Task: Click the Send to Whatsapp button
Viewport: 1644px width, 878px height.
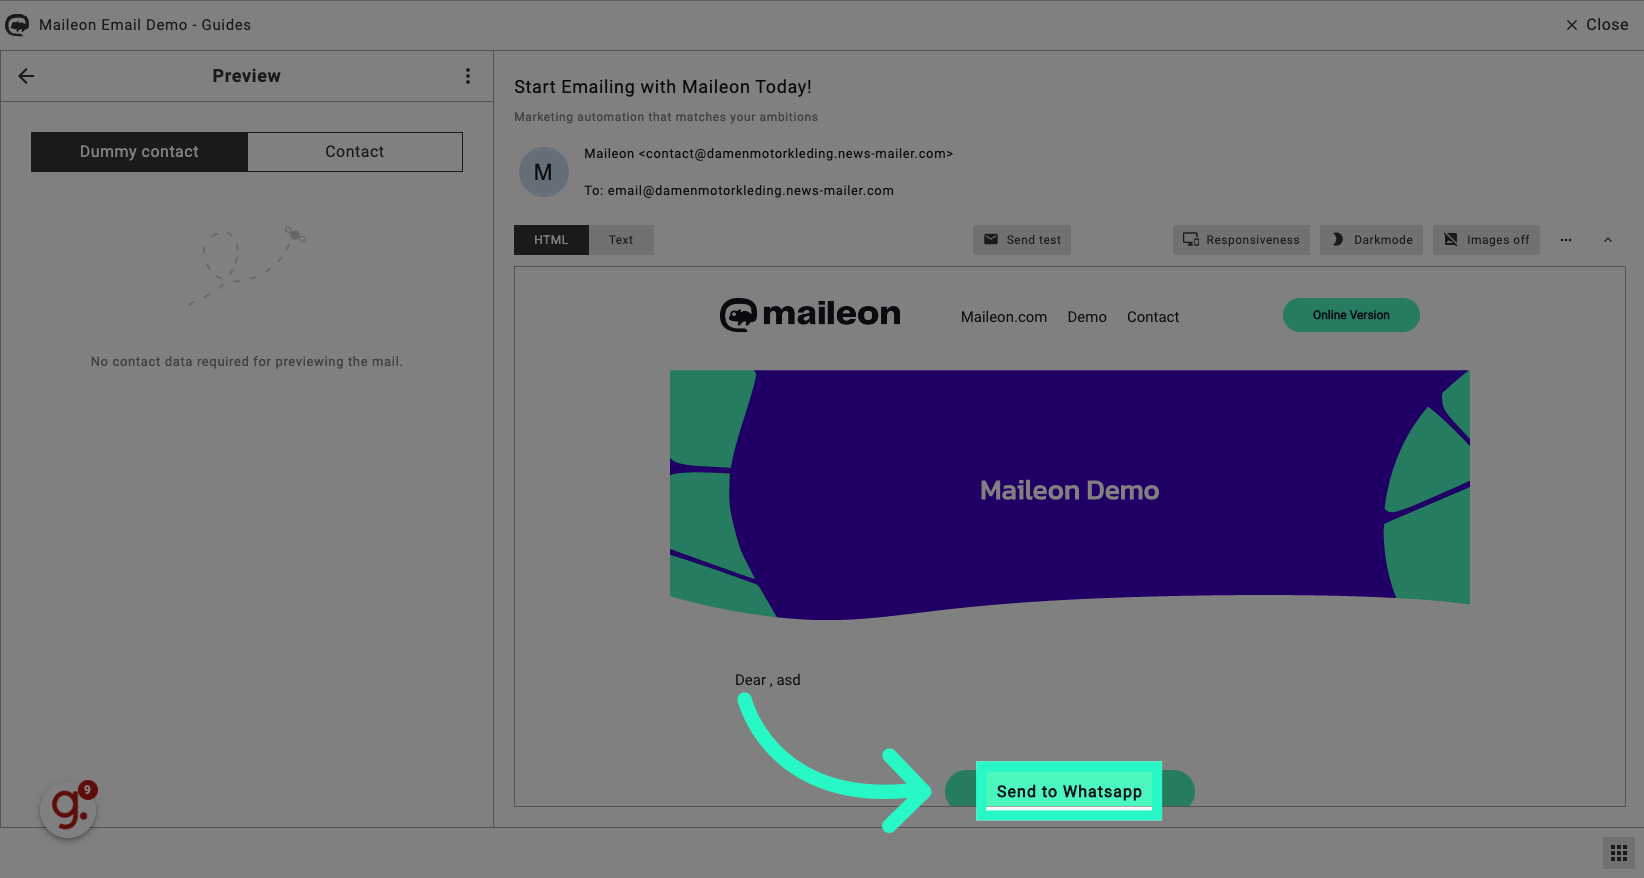Action: click(x=1069, y=791)
